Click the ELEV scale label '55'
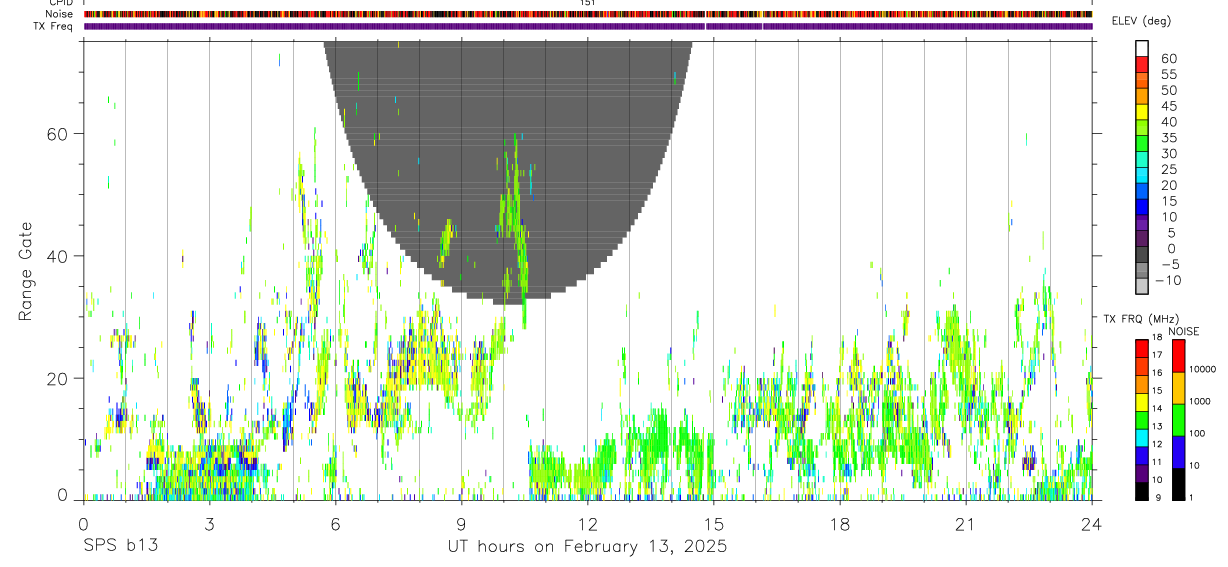Viewport: 1228px width, 567px height. (1168, 75)
